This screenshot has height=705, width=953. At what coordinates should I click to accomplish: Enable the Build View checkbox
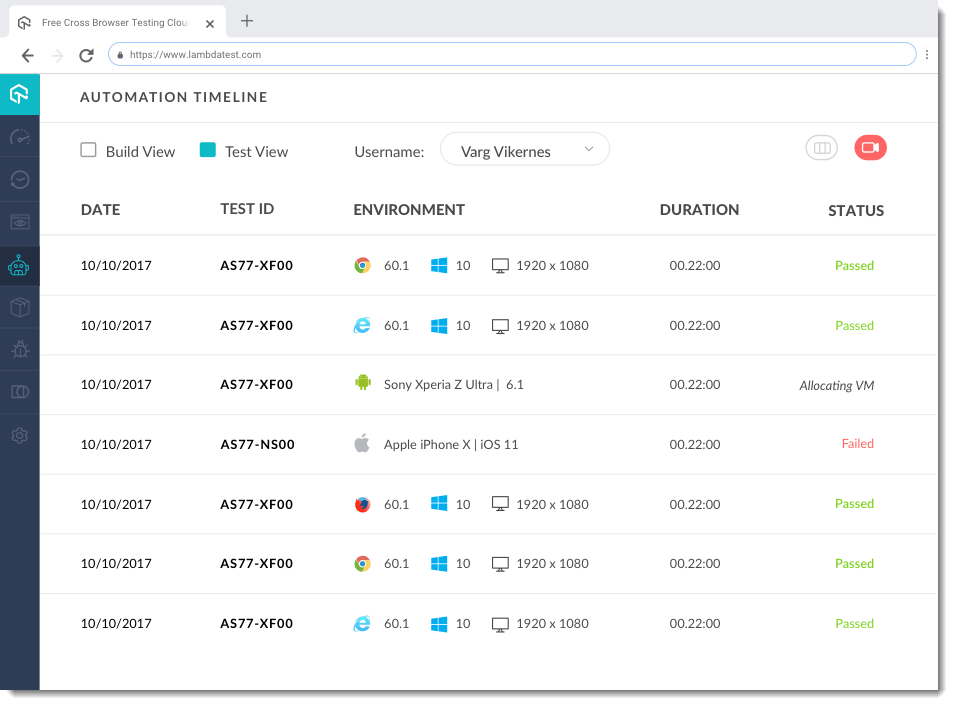click(89, 150)
